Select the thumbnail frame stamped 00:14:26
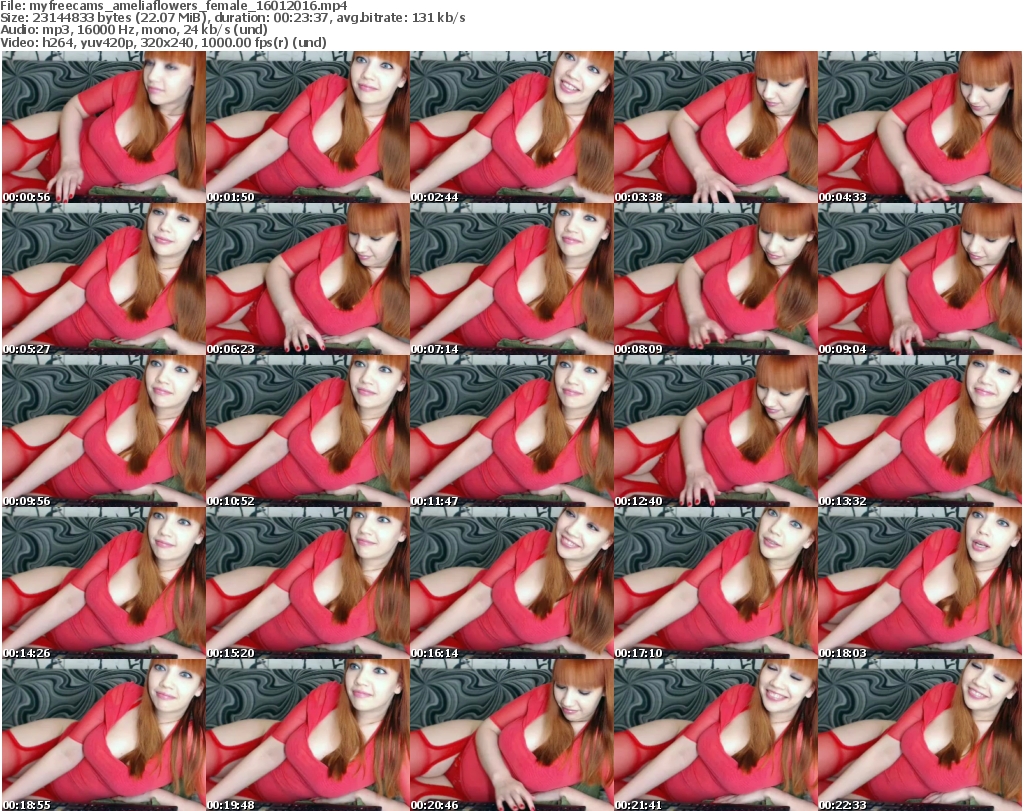Screen dimensions: 1024x811 [104, 583]
